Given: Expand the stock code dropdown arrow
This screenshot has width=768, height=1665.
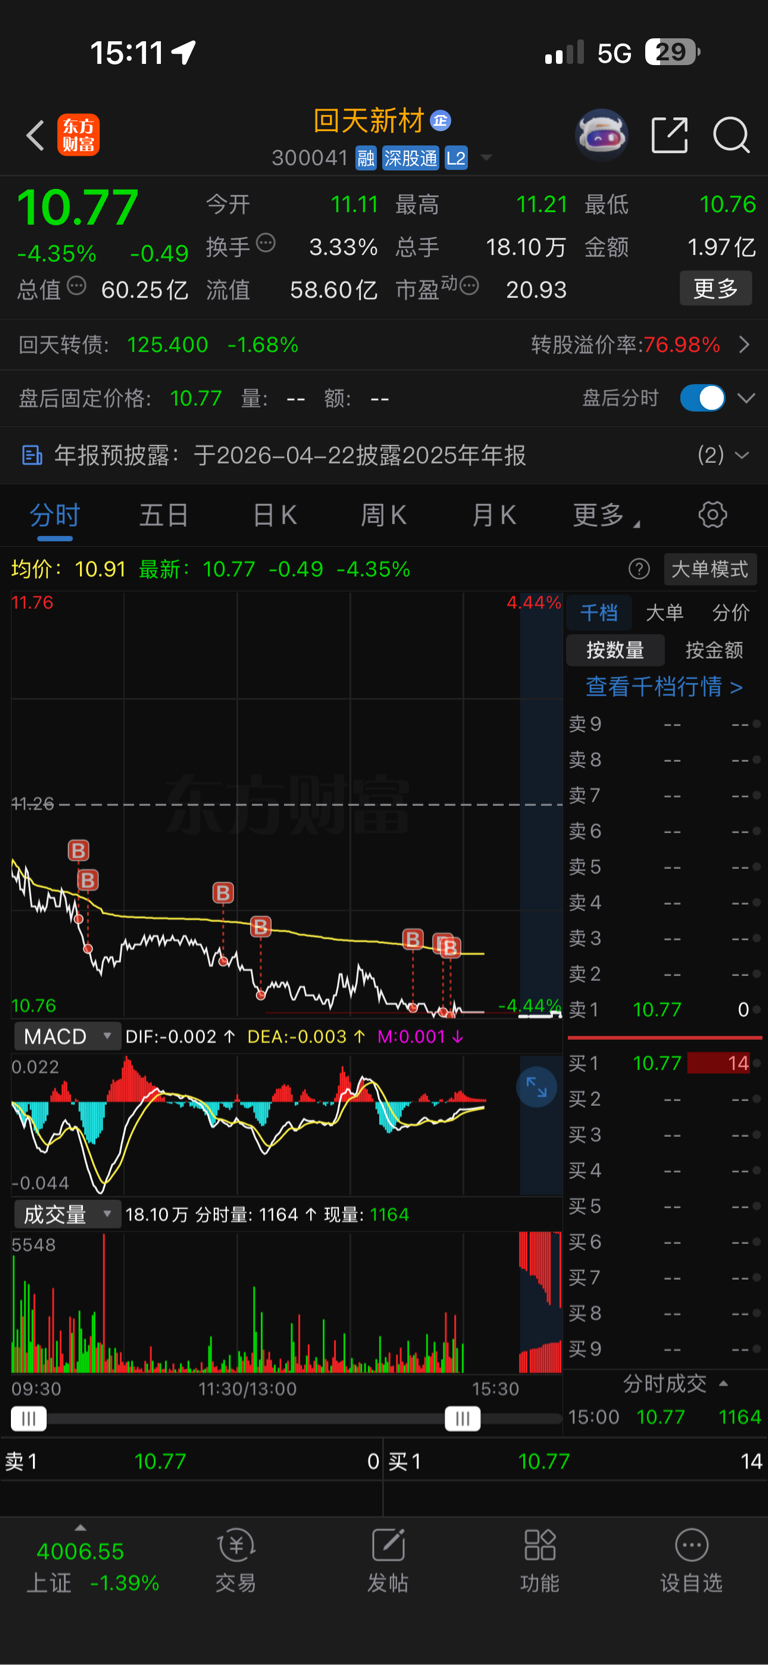Looking at the screenshot, I should click(486, 158).
